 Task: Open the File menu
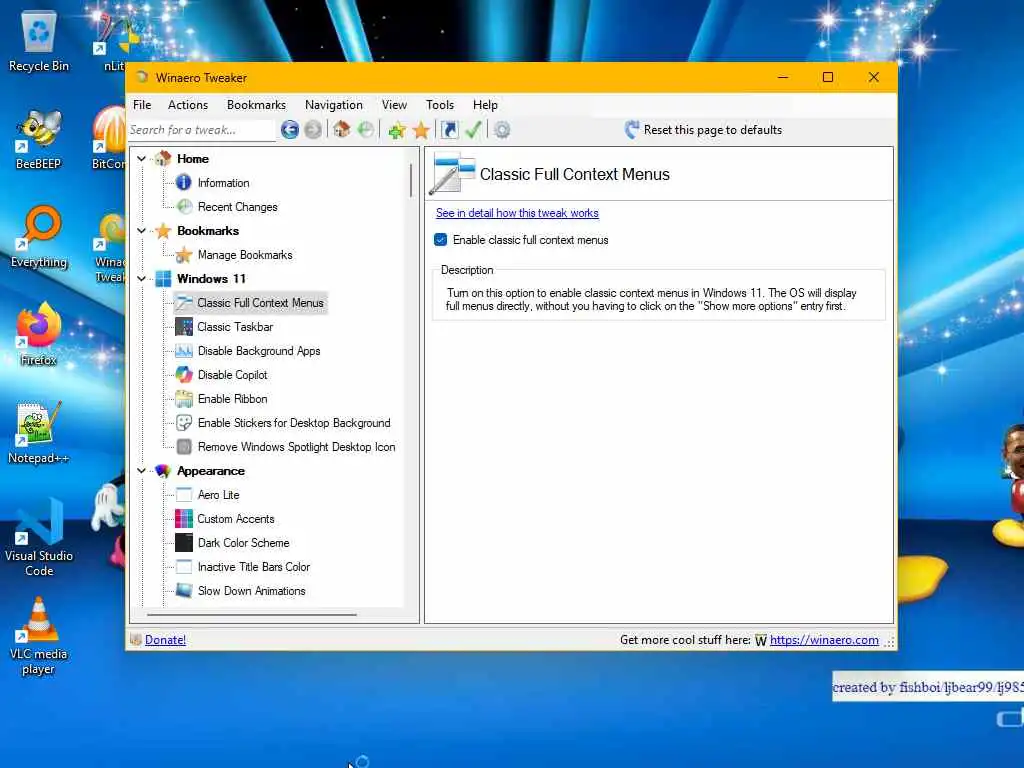(142, 105)
